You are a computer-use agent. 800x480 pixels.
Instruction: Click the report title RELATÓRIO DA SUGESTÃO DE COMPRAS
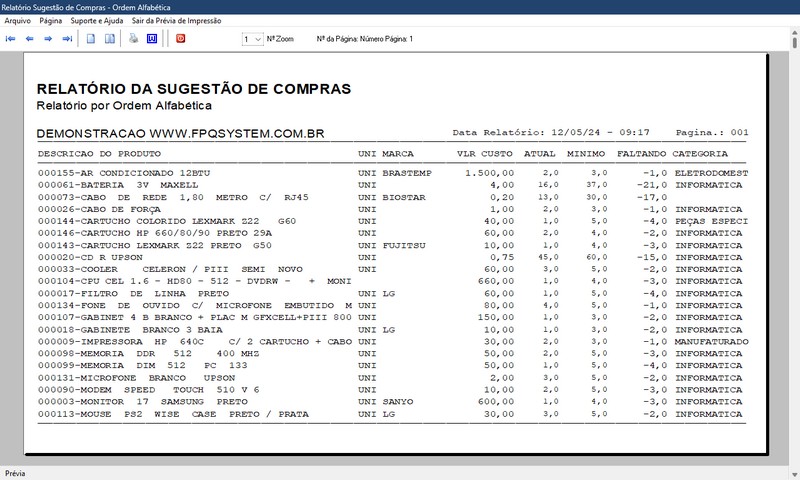193,89
